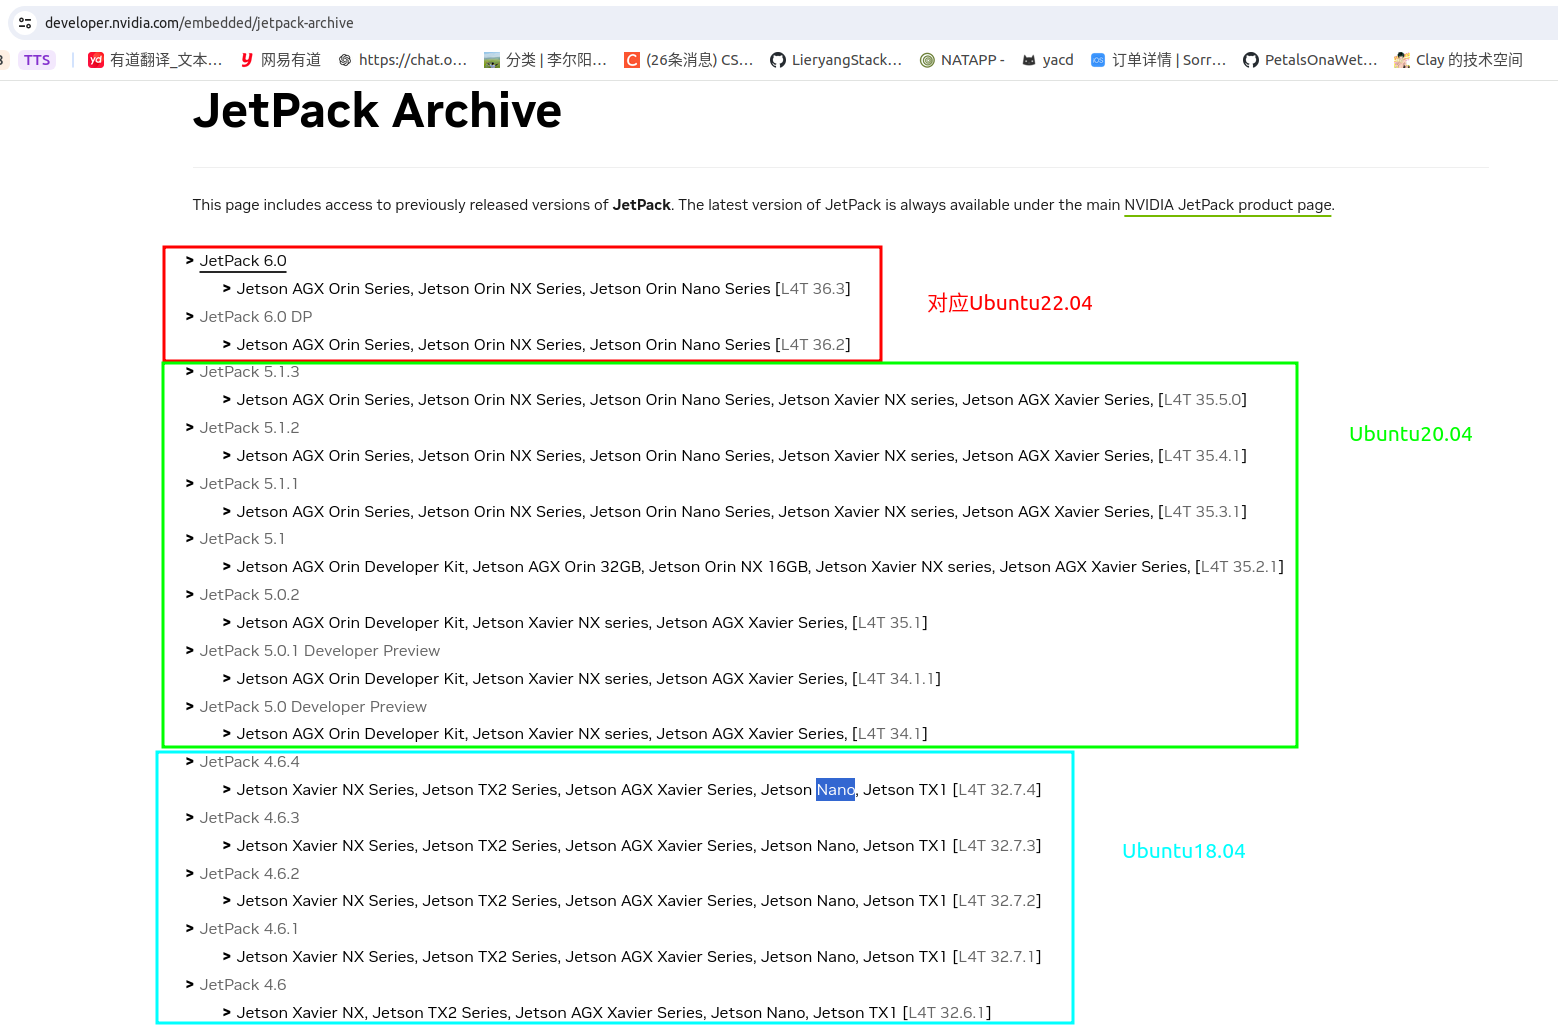
Task: Click the L4T 35.3.1 release link
Action: click(1202, 512)
